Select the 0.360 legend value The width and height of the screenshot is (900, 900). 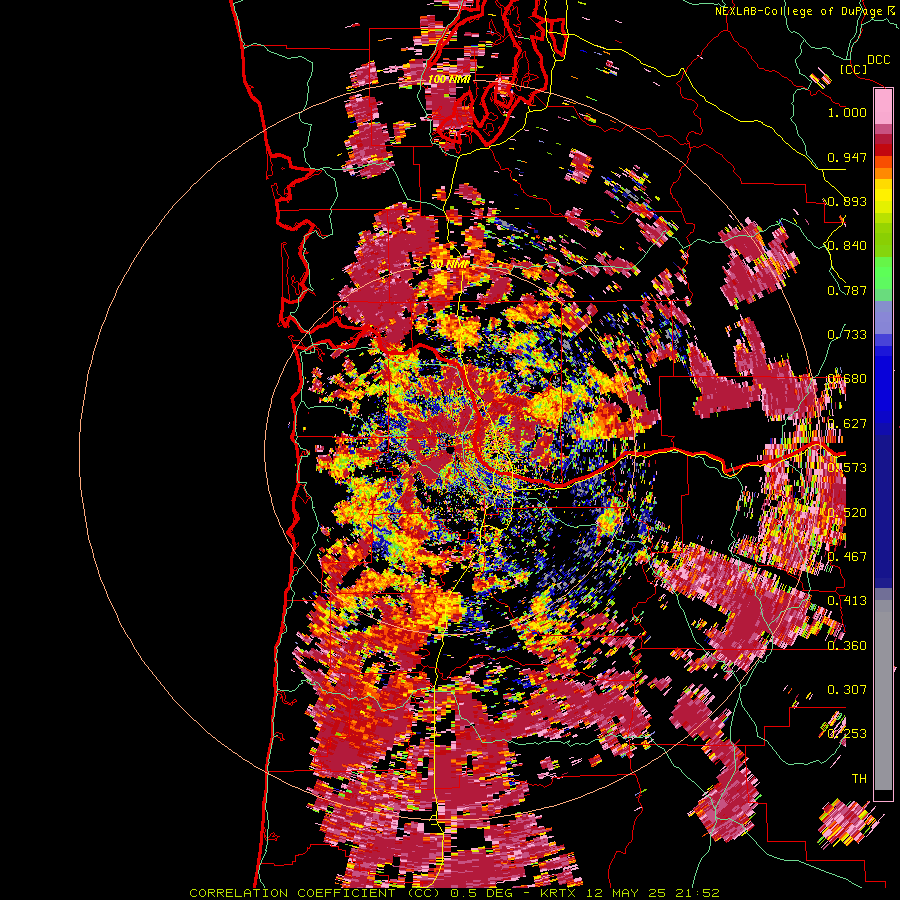pos(847,646)
